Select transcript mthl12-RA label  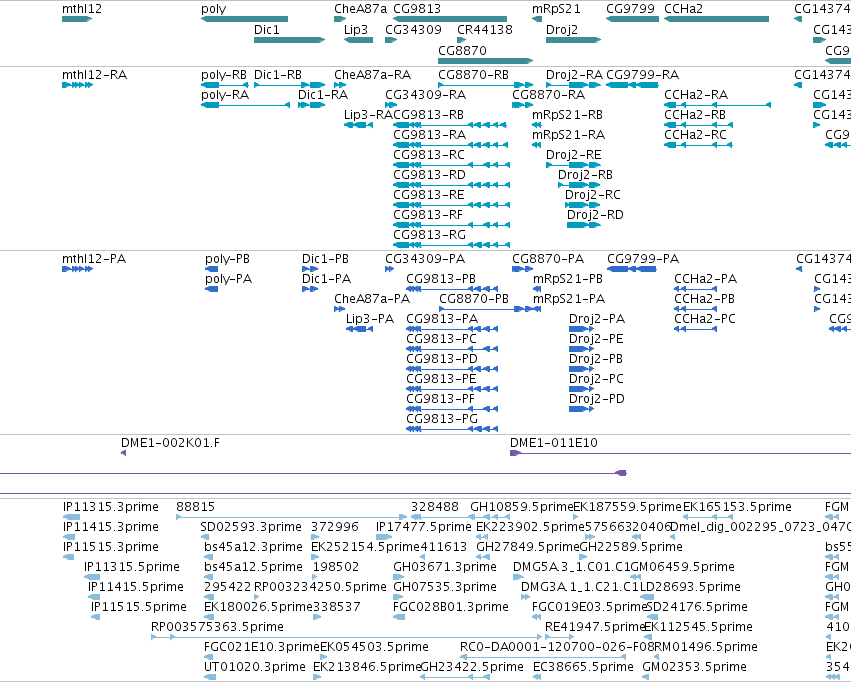(94, 74)
